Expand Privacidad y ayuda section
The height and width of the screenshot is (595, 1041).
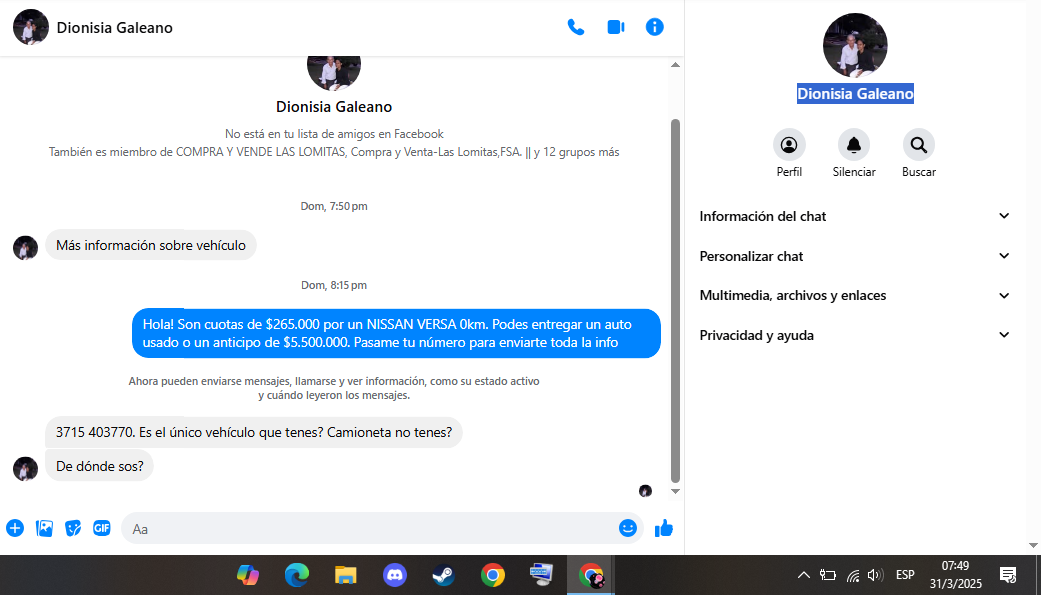coord(854,335)
